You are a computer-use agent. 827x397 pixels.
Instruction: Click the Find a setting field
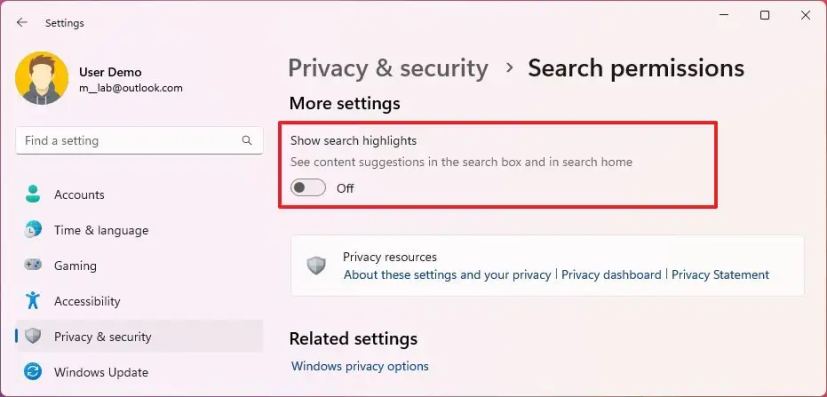[139, 141]
